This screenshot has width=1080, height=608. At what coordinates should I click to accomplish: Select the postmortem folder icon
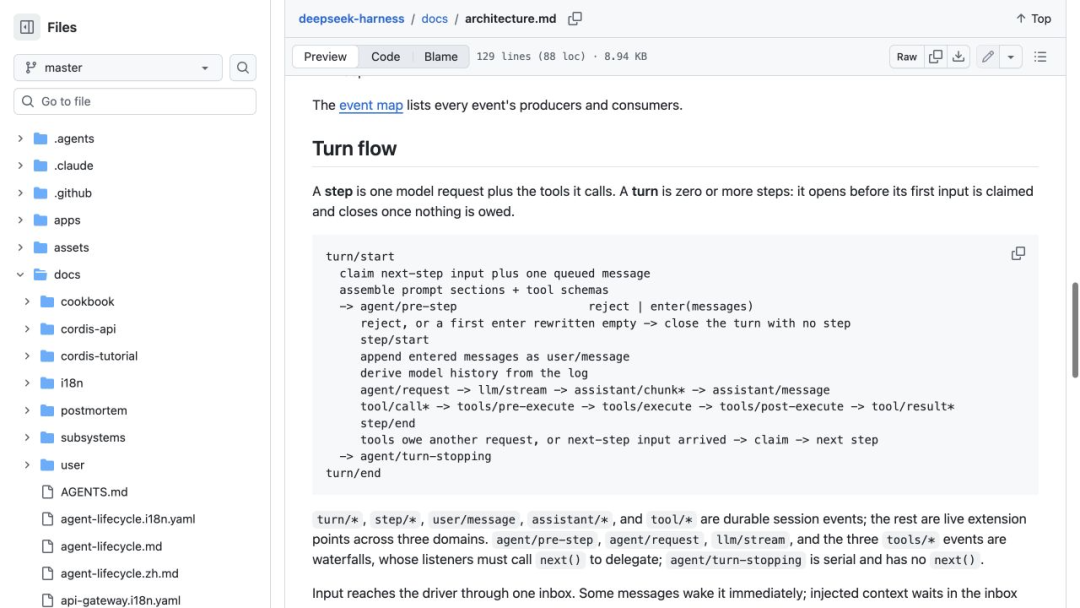pyautogui.click(x=48, y=410)
